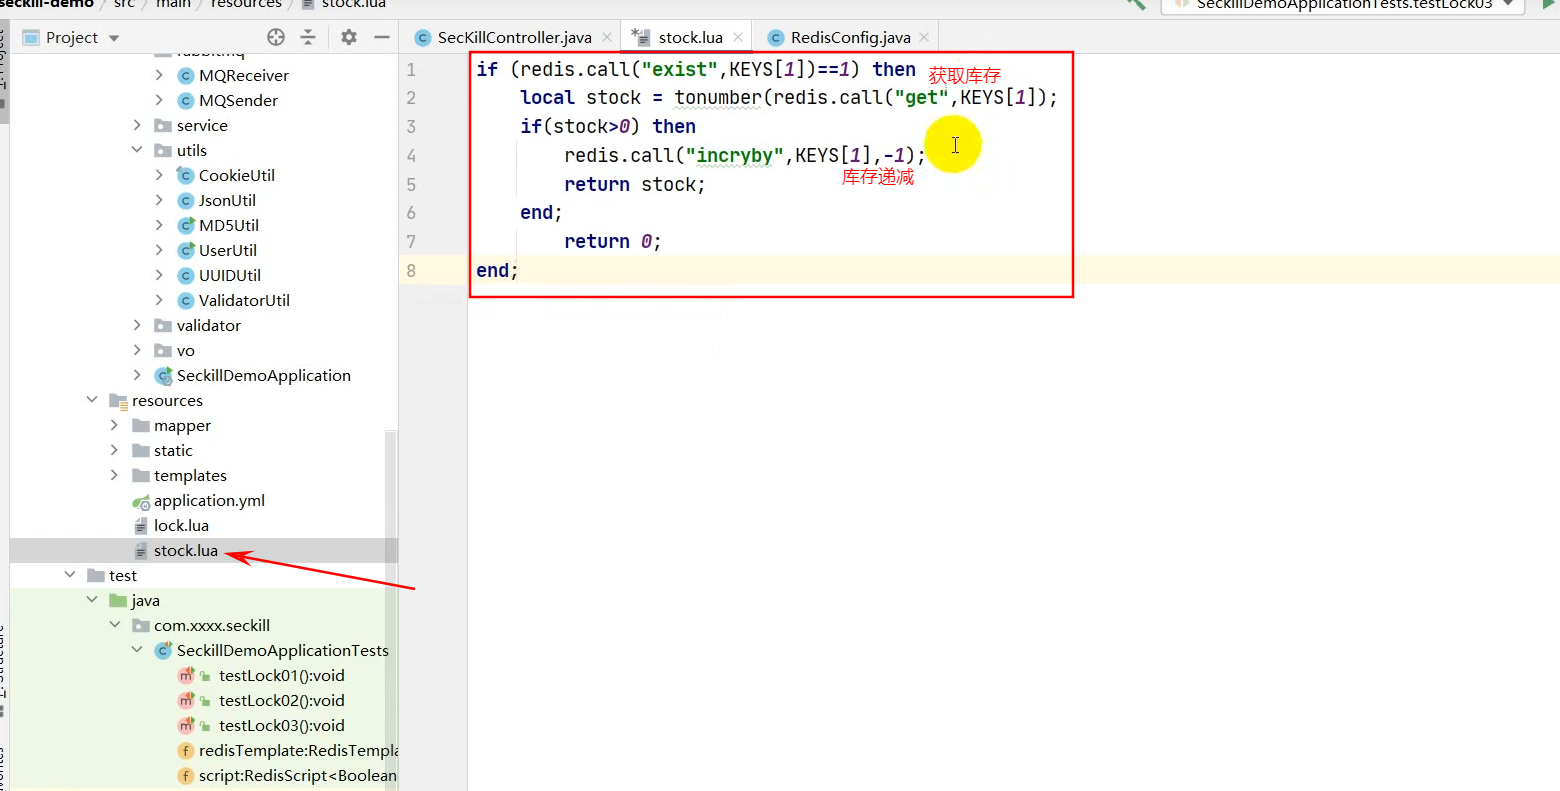Click the SeckillDemoApplicationTests class icon
The height and width of the screenshot is (791, 1560).
[x=163, y=650]
